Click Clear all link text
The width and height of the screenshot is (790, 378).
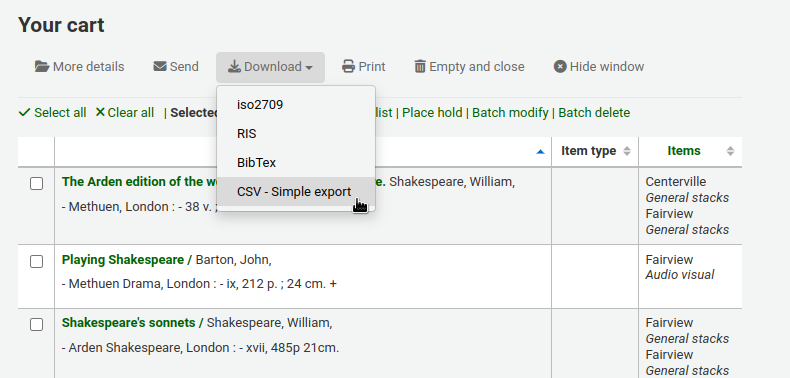(x=130, y=112)
